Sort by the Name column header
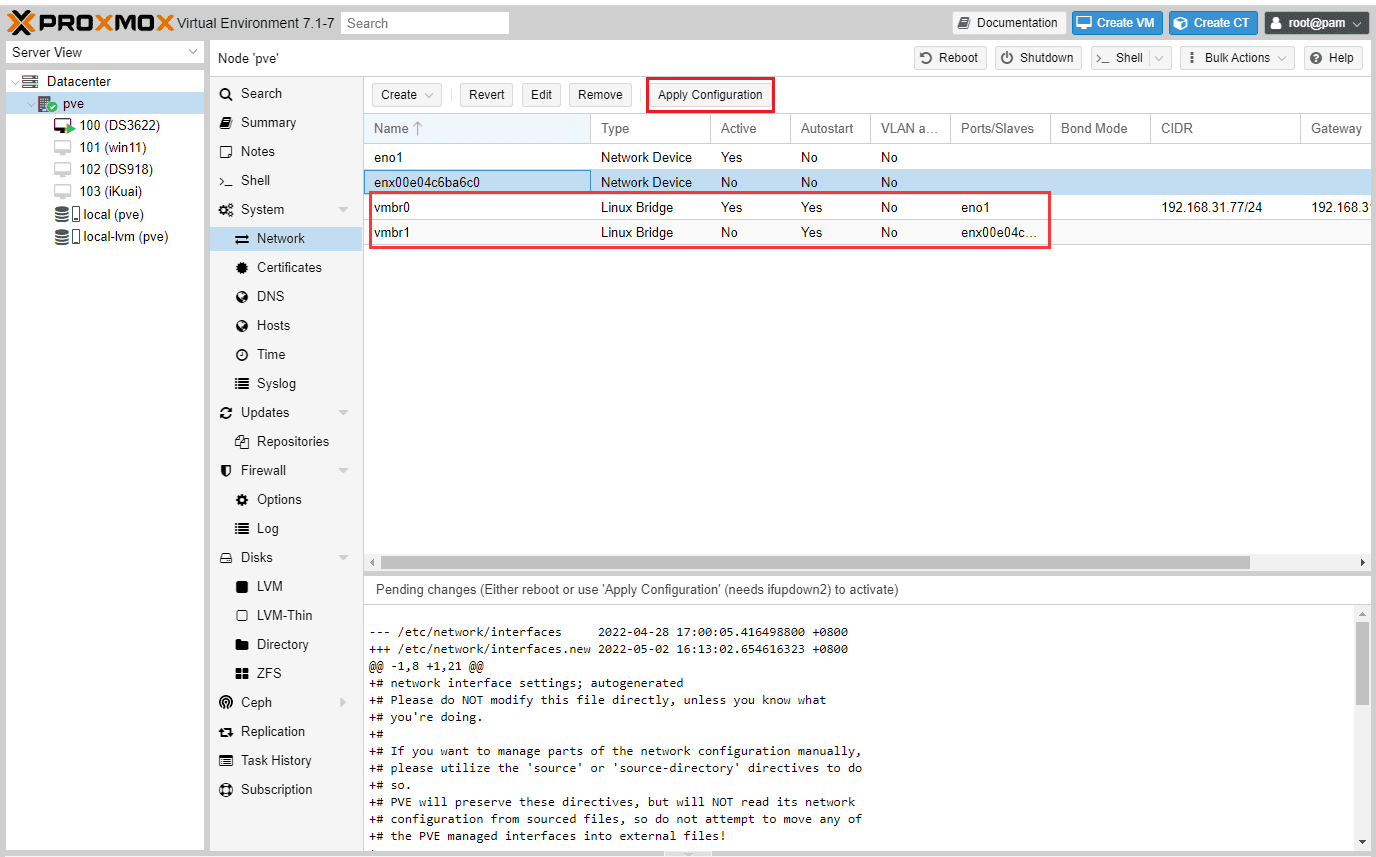 pos(477,128)
